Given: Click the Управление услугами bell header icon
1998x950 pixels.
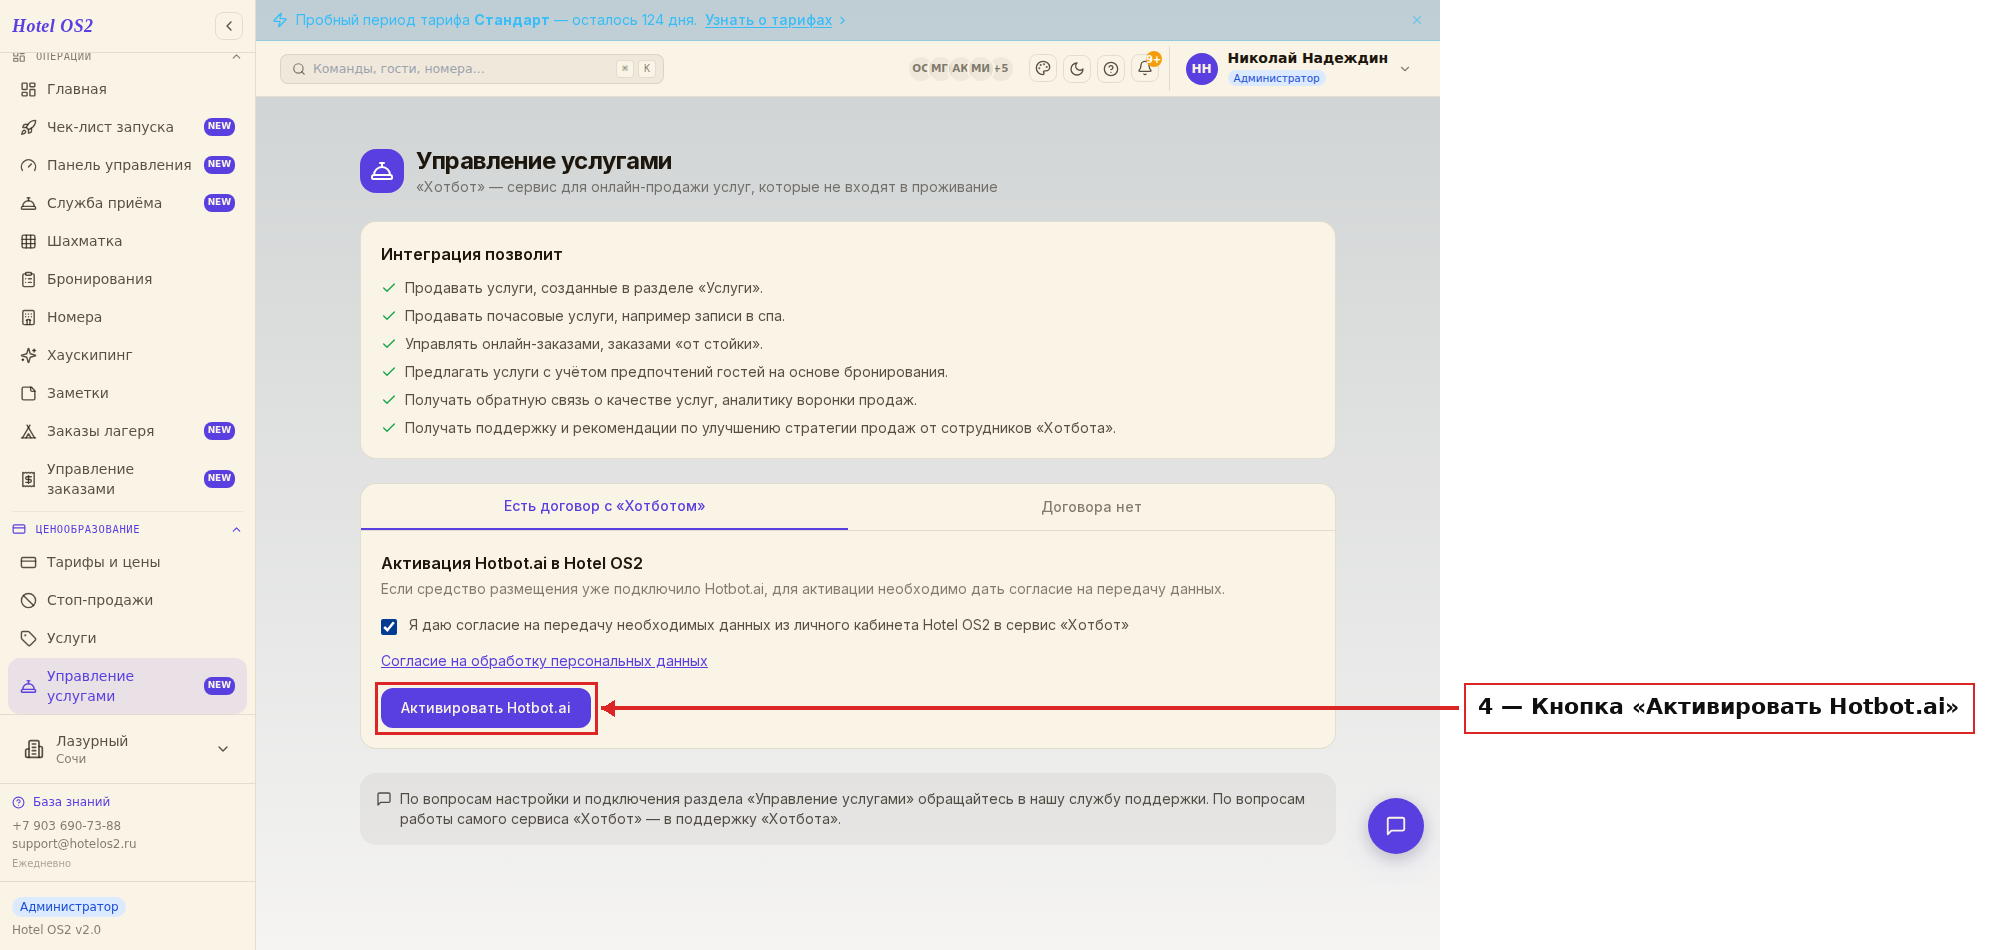Looking at the screenshot, I should [x=382, y=171].
